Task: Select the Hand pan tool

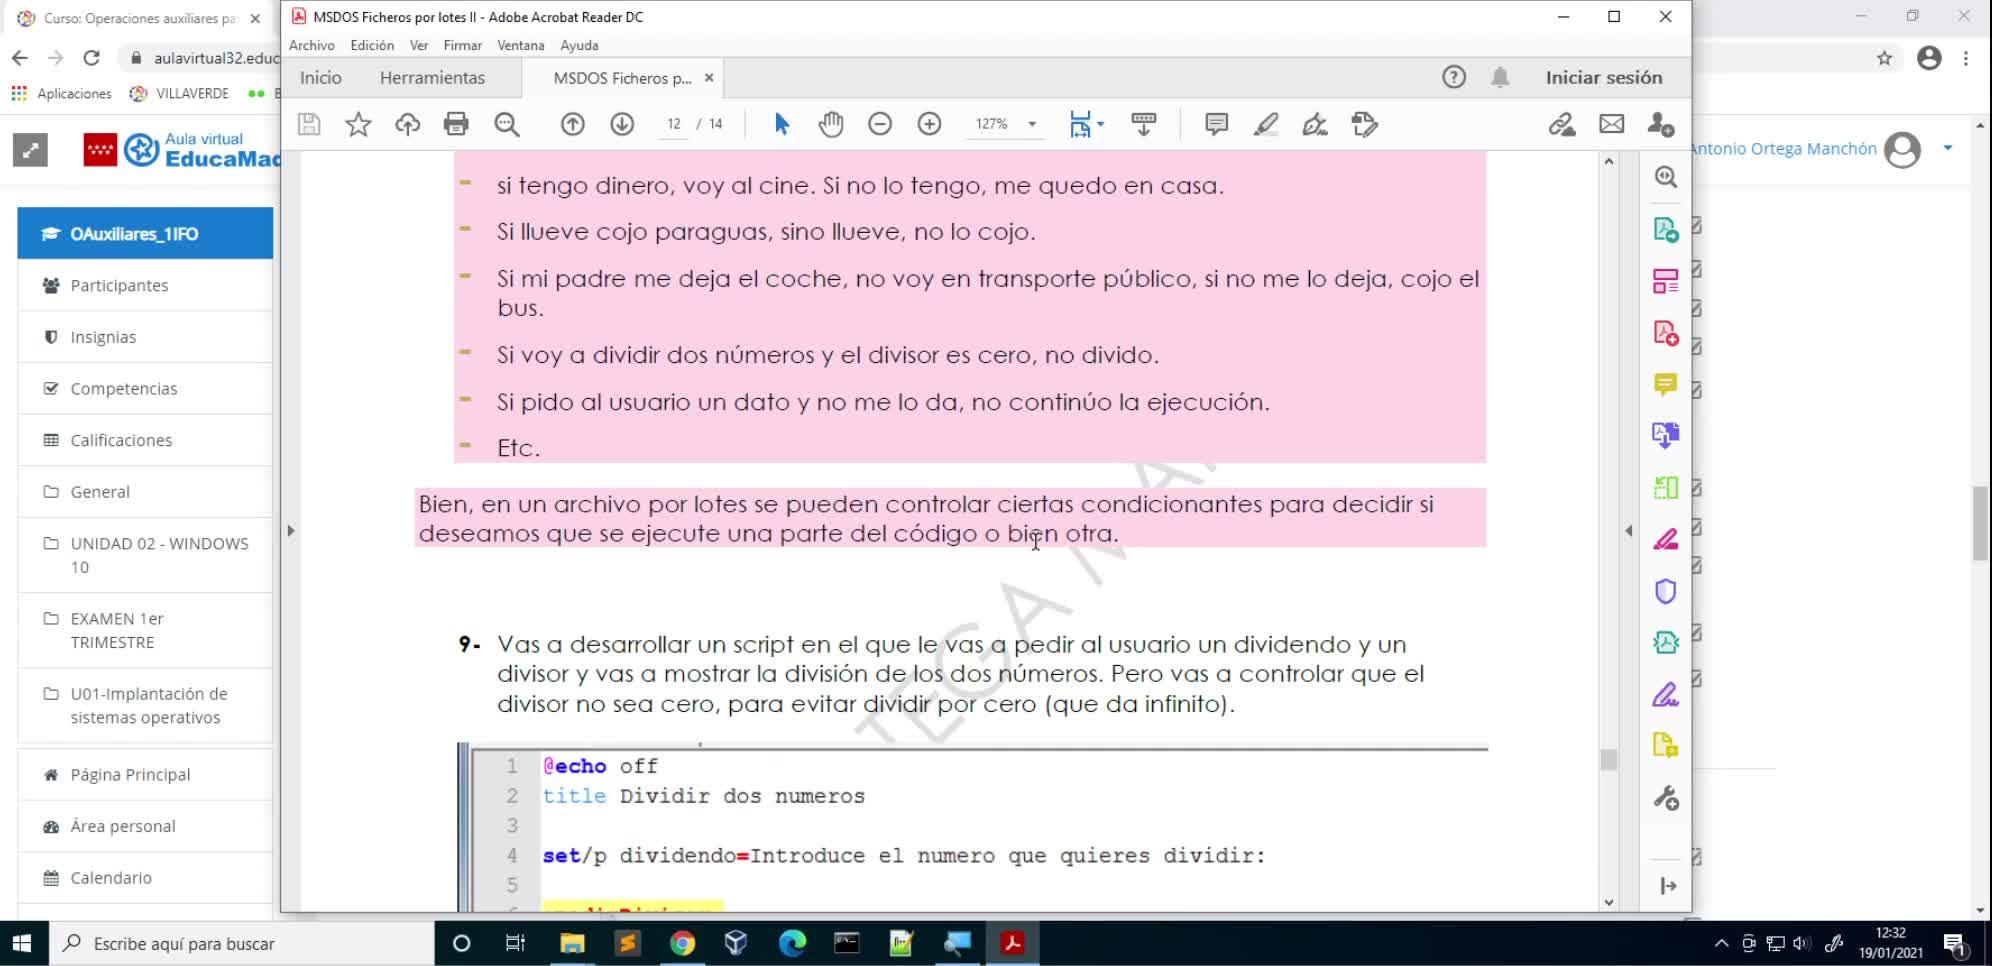Action: point(831,124)
